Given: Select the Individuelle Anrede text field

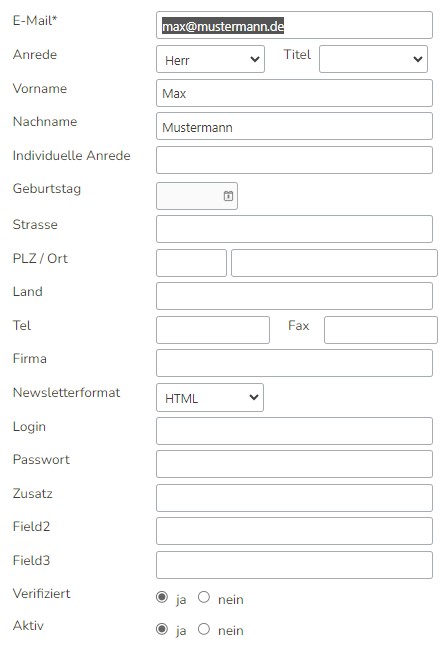Looking at the screenshot, I should point(294,160).
